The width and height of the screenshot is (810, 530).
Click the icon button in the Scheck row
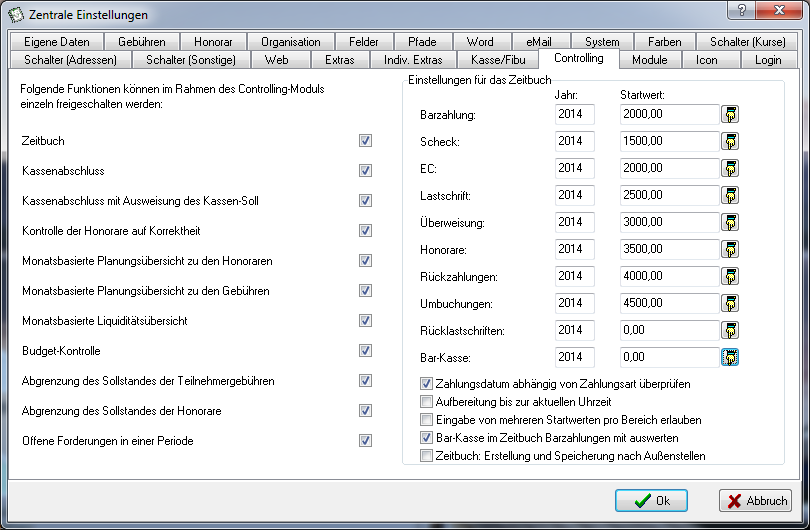730,141
